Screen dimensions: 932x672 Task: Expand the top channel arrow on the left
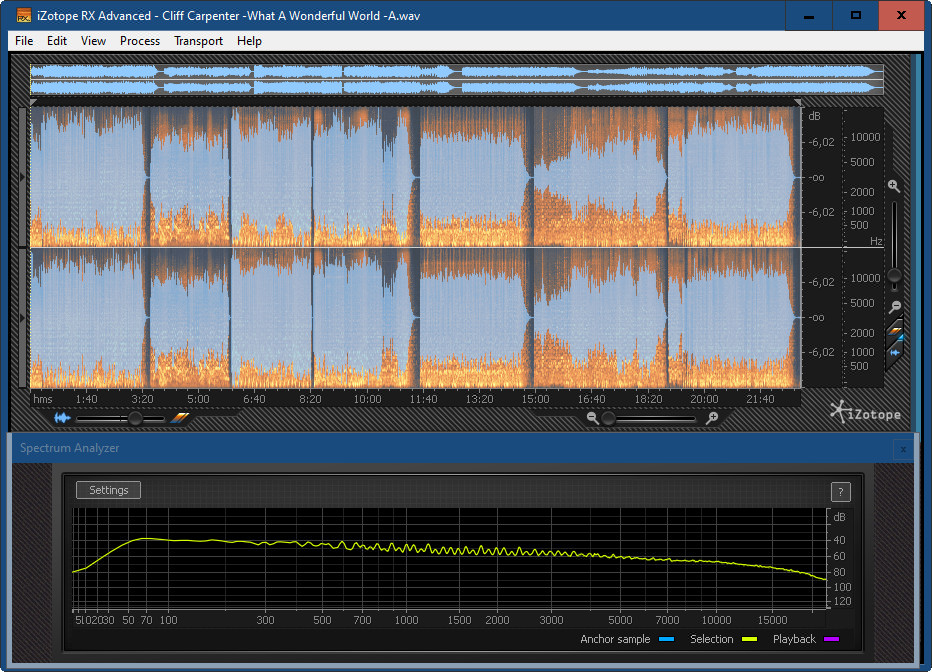pos(24,177)
